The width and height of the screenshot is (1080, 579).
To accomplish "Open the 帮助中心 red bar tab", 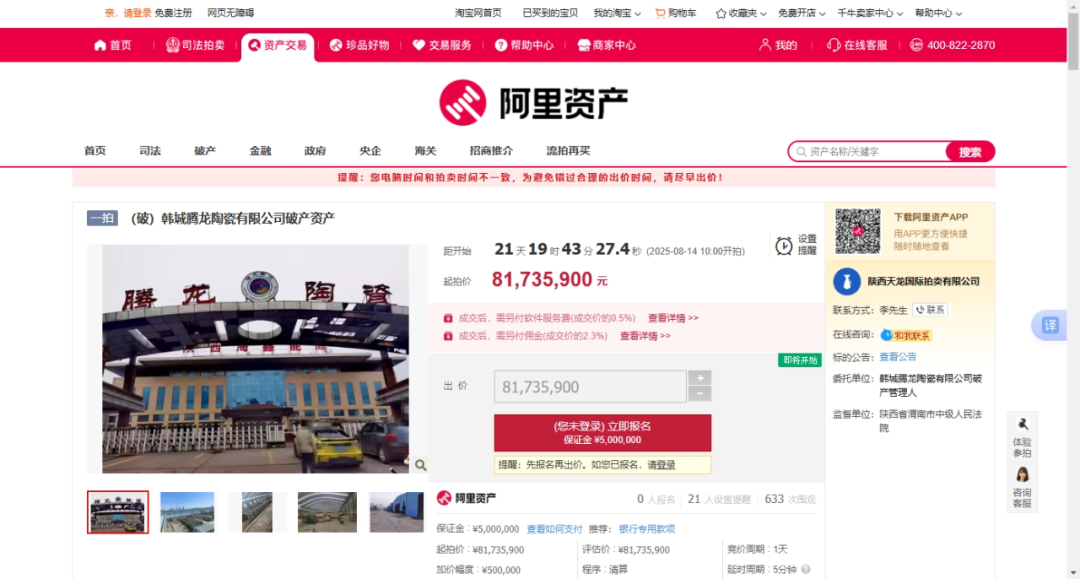I will pyautogui.click(x=524, y=45).
